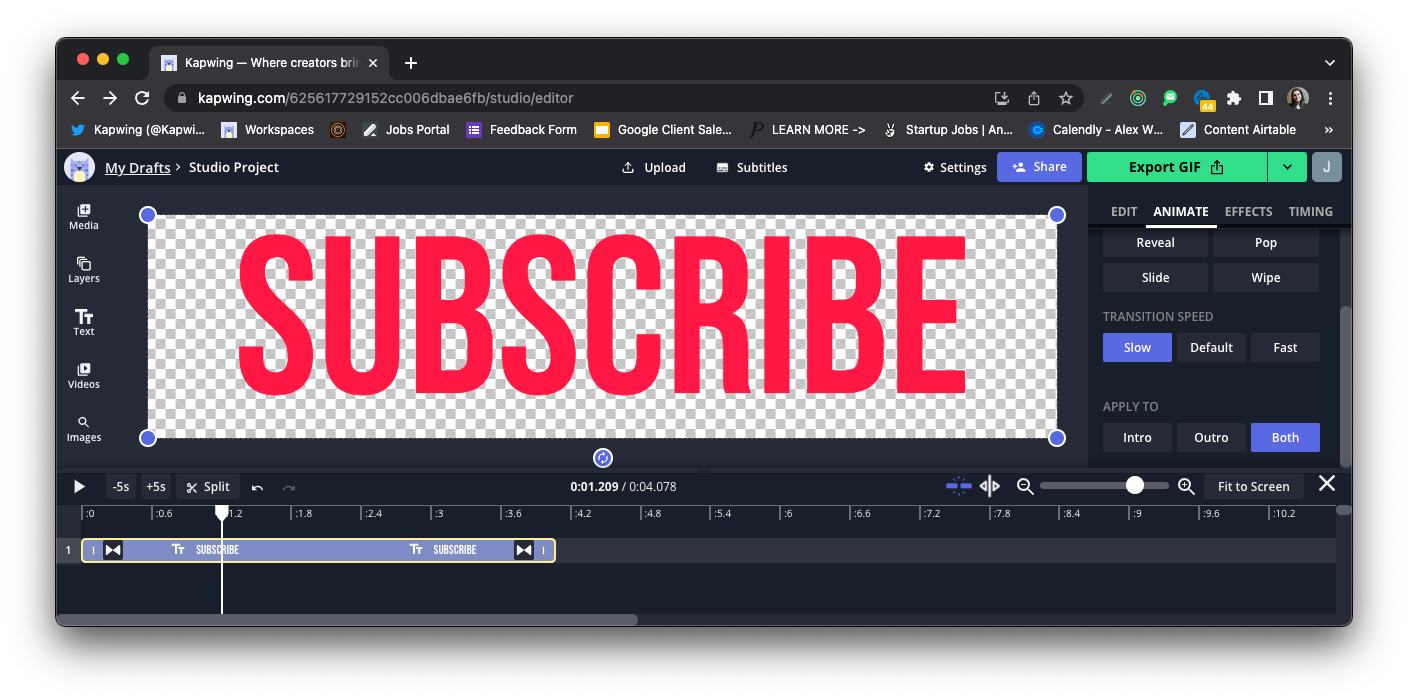
Task: Show more bookmarks chevron
Action: (x=1328, y=130)
